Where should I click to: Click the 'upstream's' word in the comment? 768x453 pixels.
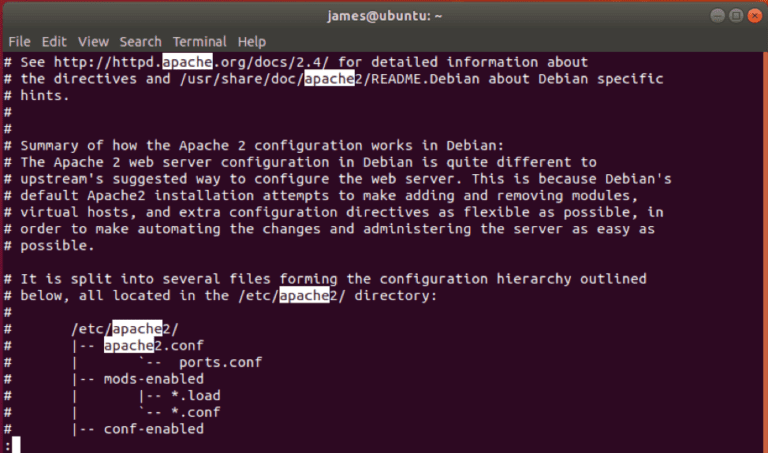(62, 179)
